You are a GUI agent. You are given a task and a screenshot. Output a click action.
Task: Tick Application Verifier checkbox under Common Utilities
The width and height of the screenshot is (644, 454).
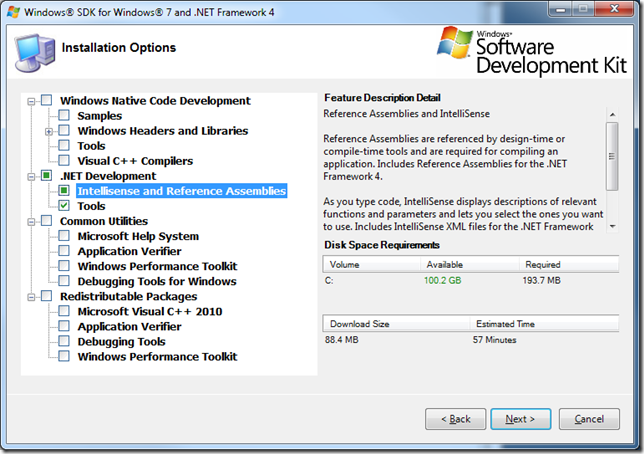pos(64,251)
